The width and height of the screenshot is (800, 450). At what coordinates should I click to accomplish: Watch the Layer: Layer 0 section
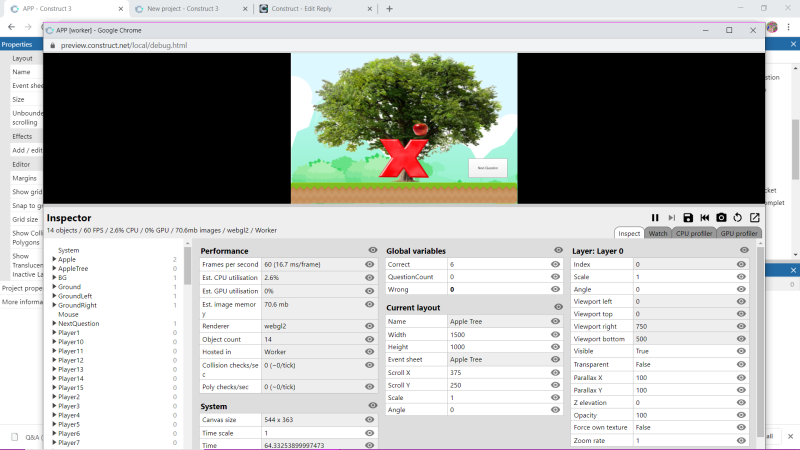(744, 251)
